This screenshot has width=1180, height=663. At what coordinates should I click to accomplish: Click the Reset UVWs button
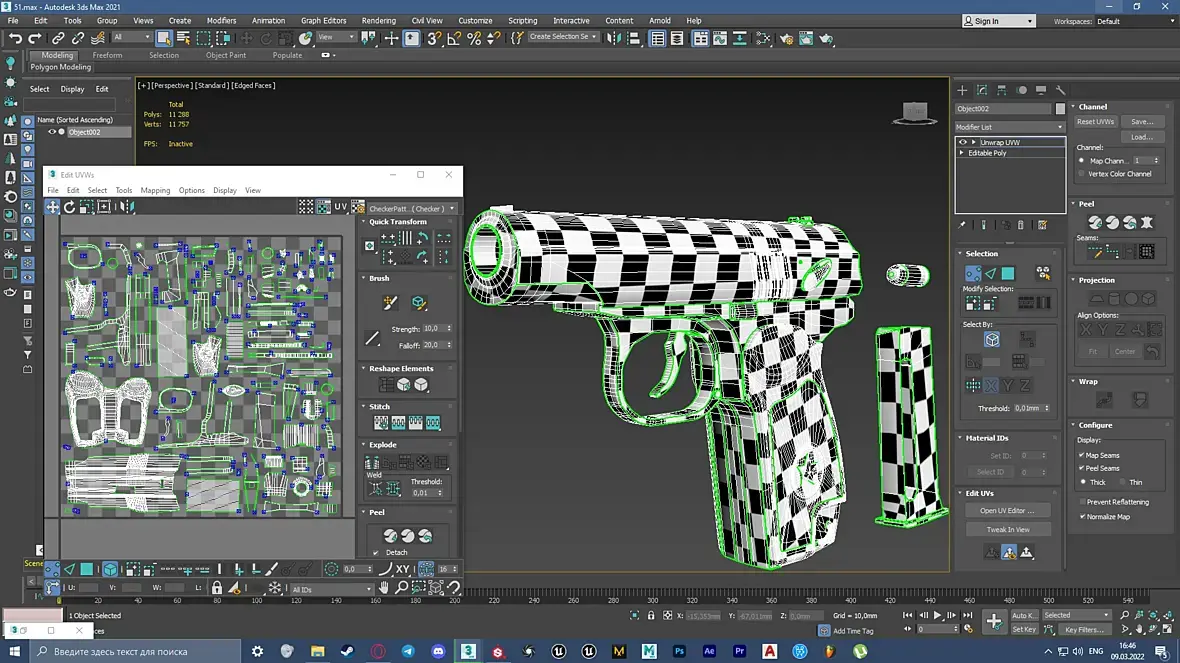coord(1095,122)
